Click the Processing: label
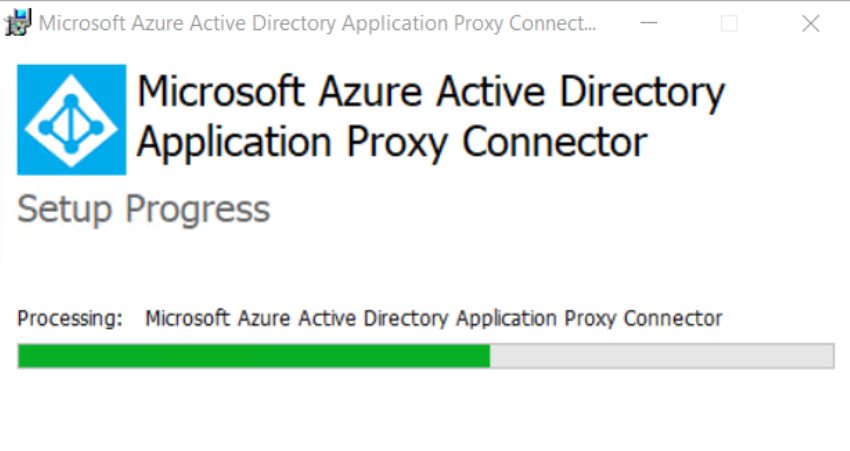Screen dimensions: 850x451 (70, 318)
